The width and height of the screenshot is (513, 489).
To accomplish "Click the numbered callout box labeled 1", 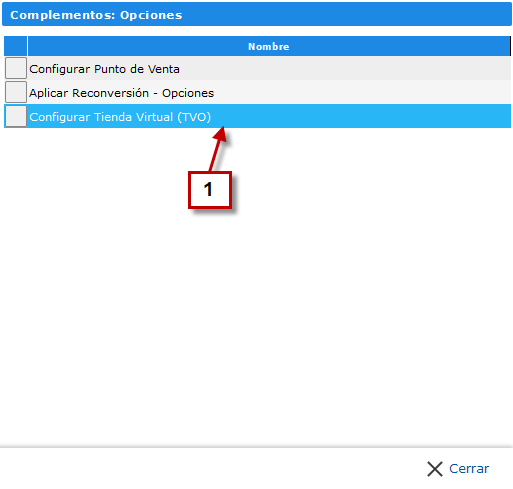I will pyautogui.click(x=210, y=190).
